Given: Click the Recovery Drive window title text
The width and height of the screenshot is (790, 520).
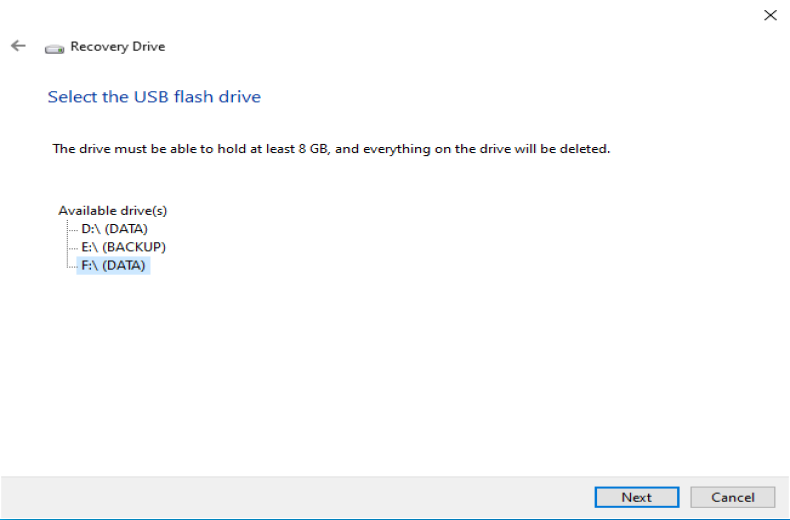Looking at the screenshot, I should click(x=117, y=47).
